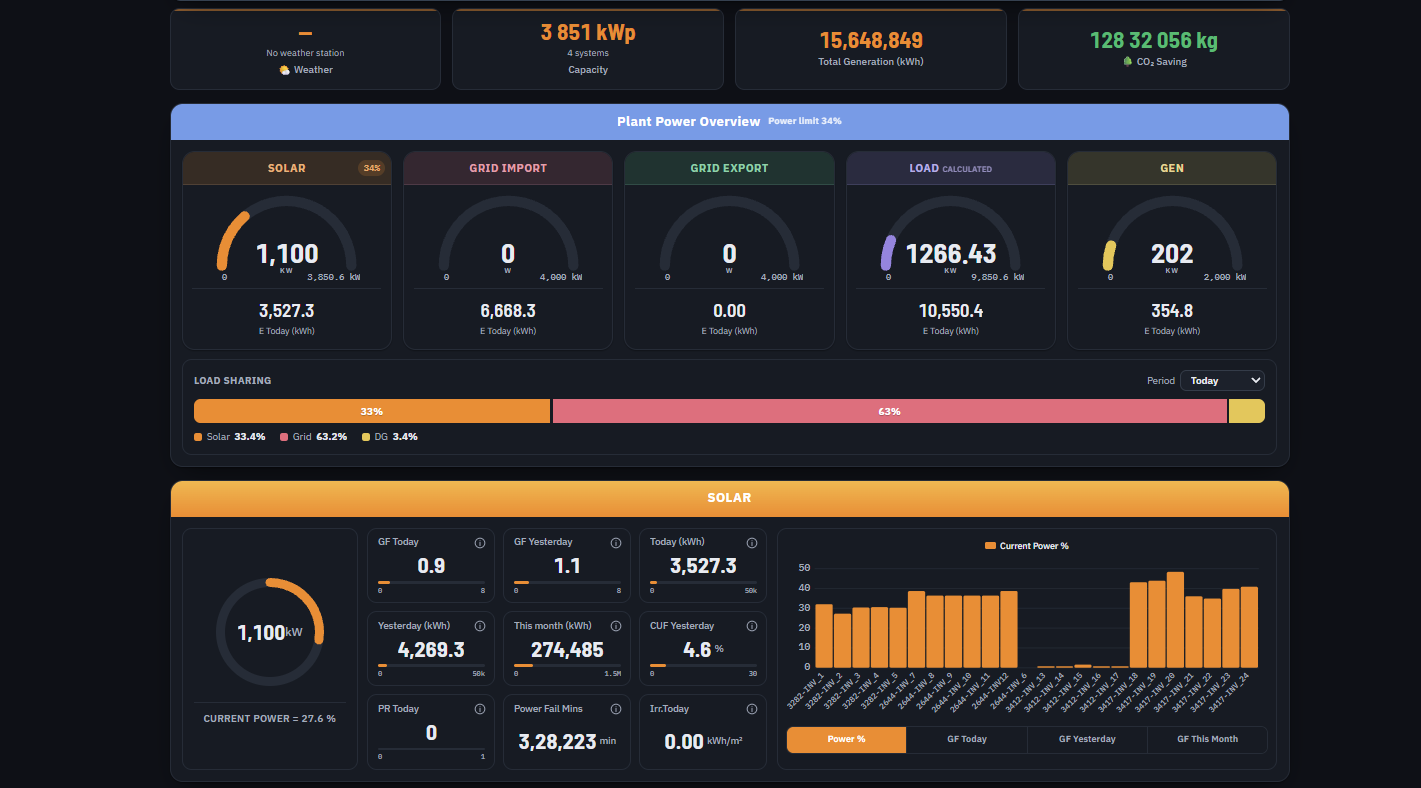1421x788 pixels.
Task: Open the GF Yesterday chart tab
Action: [x=1087, y=739]
